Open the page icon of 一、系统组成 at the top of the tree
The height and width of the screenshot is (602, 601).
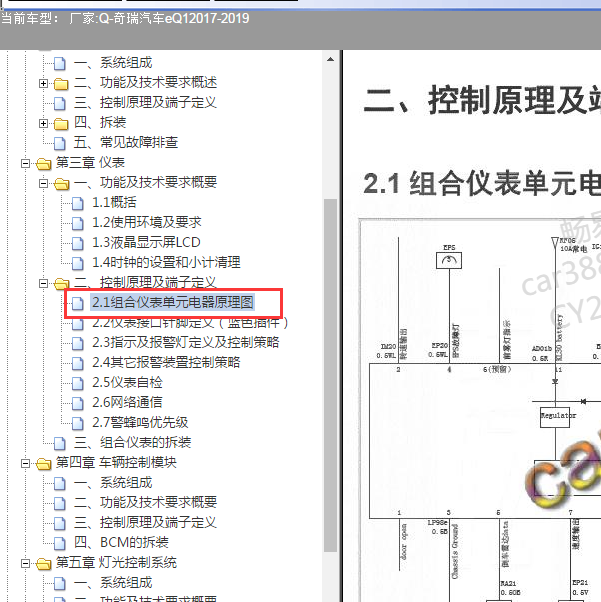tap(60, 63)
